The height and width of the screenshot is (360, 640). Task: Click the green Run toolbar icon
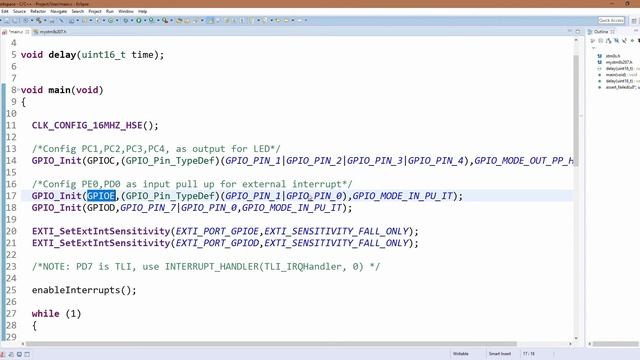coord(139,20)
